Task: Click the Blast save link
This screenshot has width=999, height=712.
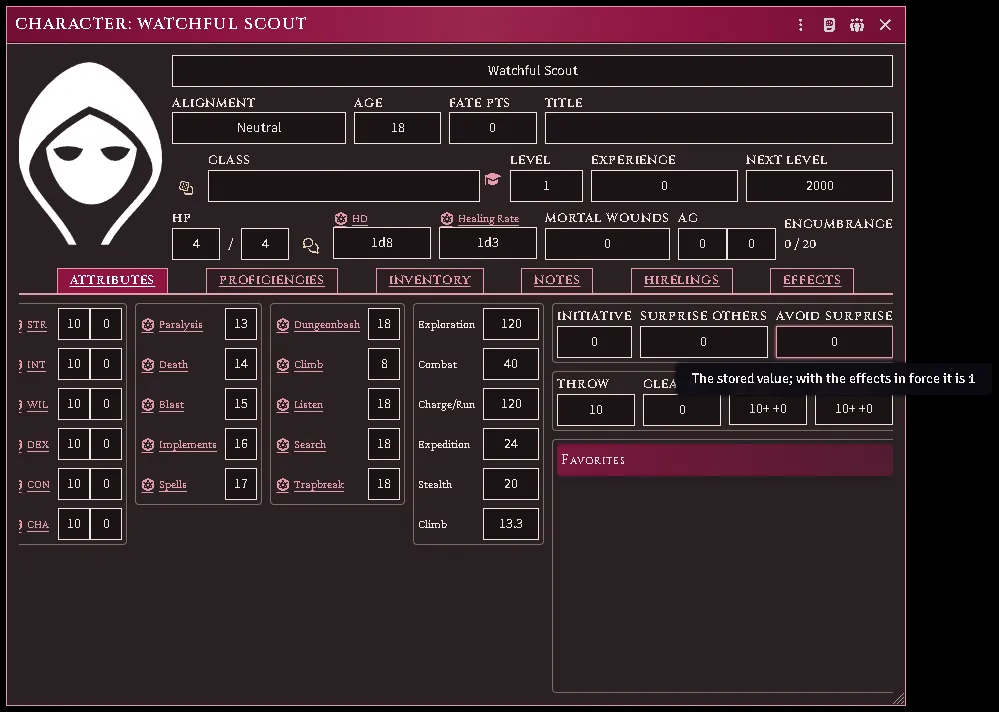Action: pyautogui.click(x=171, y=405)
